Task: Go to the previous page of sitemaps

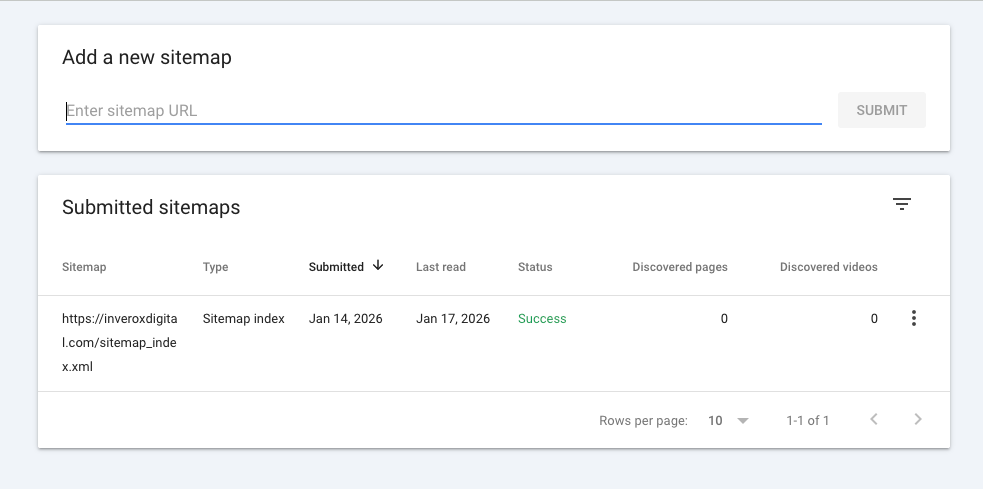Action: tap(874, 419)
